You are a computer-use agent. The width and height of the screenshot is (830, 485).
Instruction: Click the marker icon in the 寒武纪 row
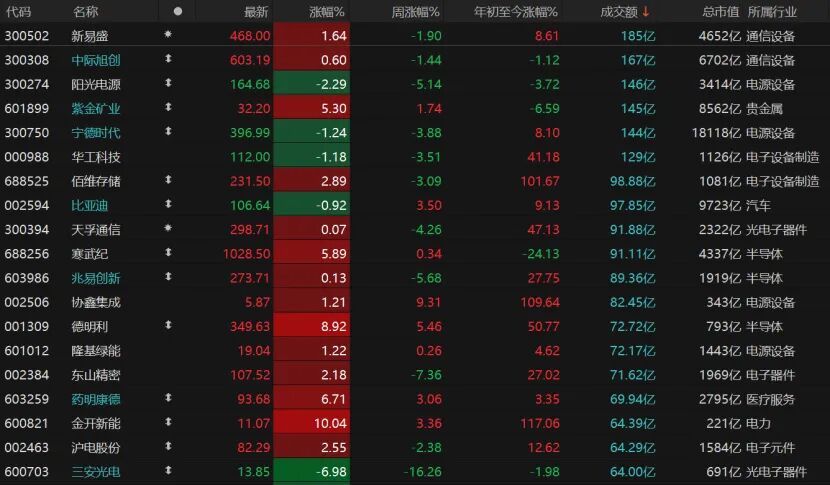pos(168,253)
